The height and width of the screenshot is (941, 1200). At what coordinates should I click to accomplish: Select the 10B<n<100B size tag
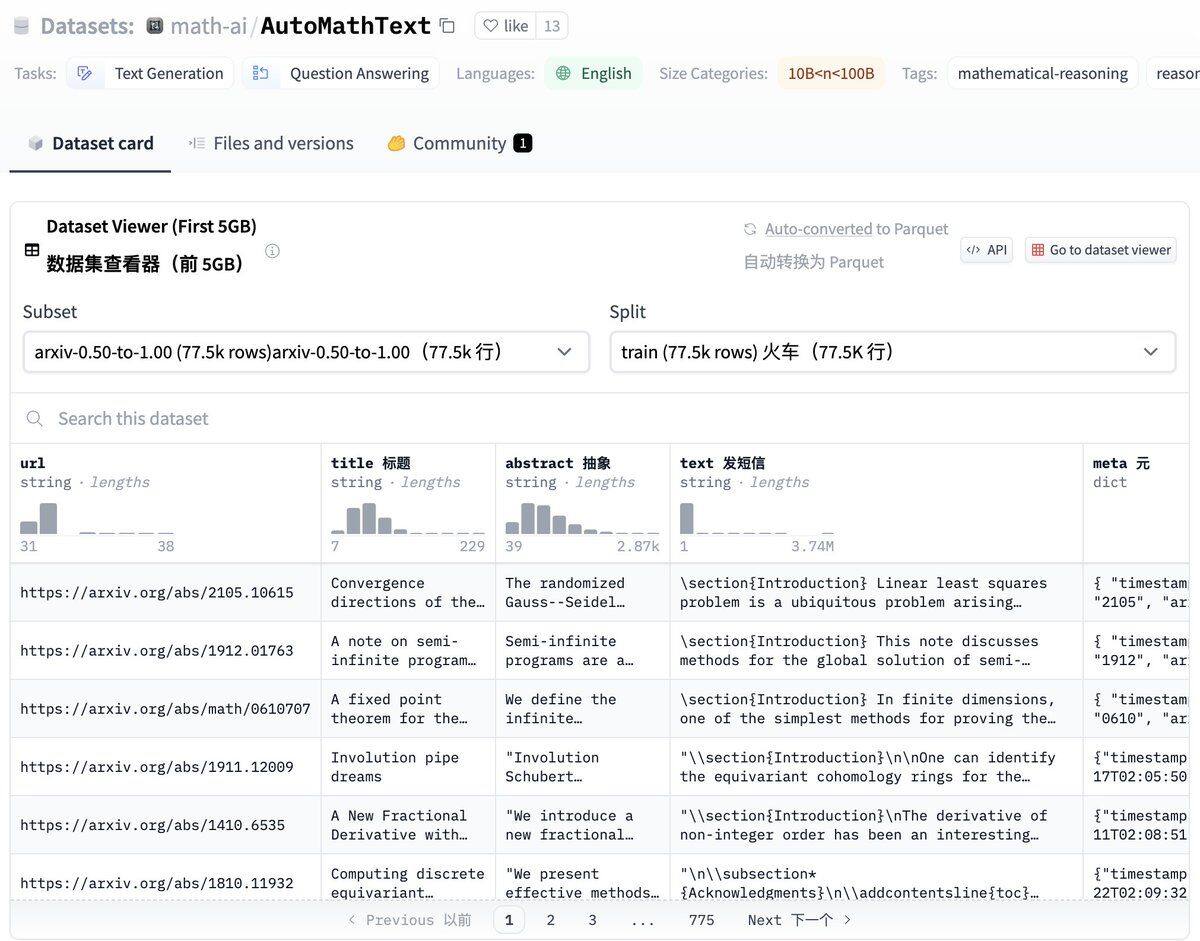pos(831,73)
